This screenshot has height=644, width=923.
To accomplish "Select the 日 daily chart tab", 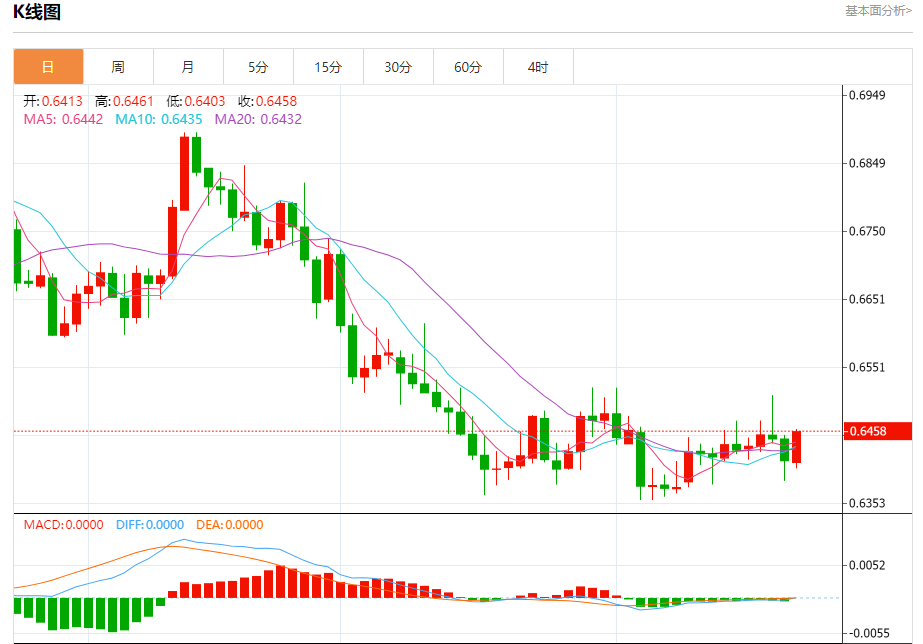I will pyautogui.click(x=48, y=67).
